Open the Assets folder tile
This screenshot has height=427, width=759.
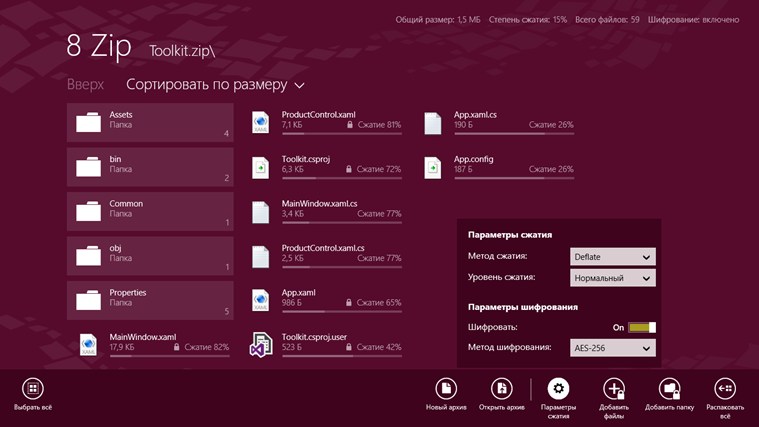point(150,122)
